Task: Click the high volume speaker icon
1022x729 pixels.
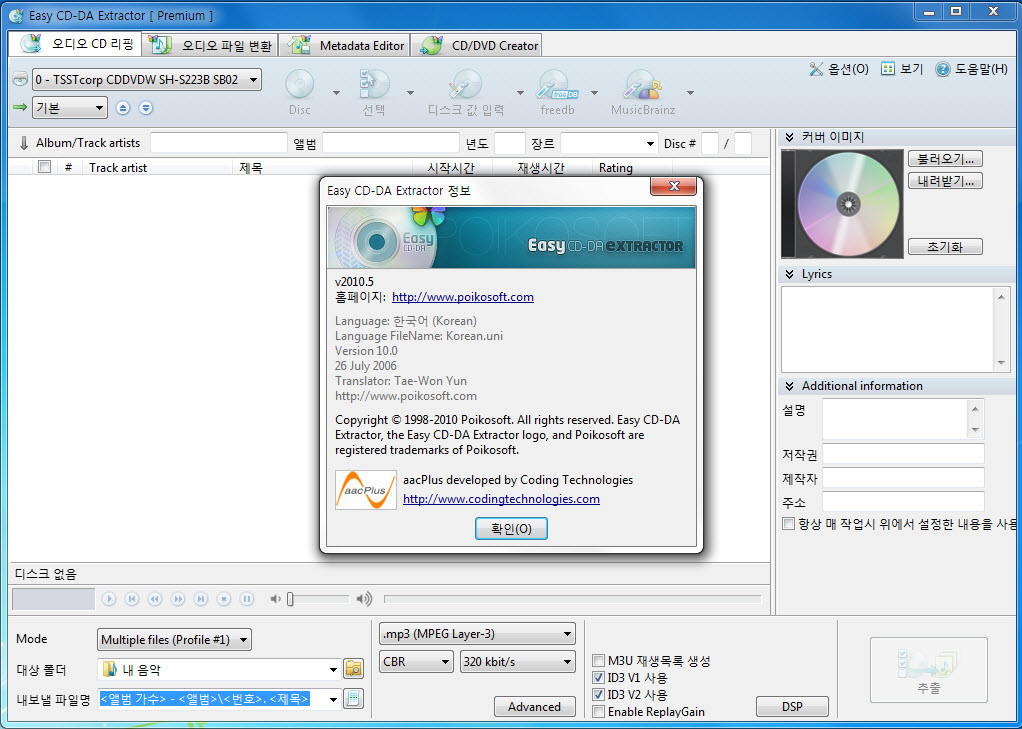Action: coord(364,599)
